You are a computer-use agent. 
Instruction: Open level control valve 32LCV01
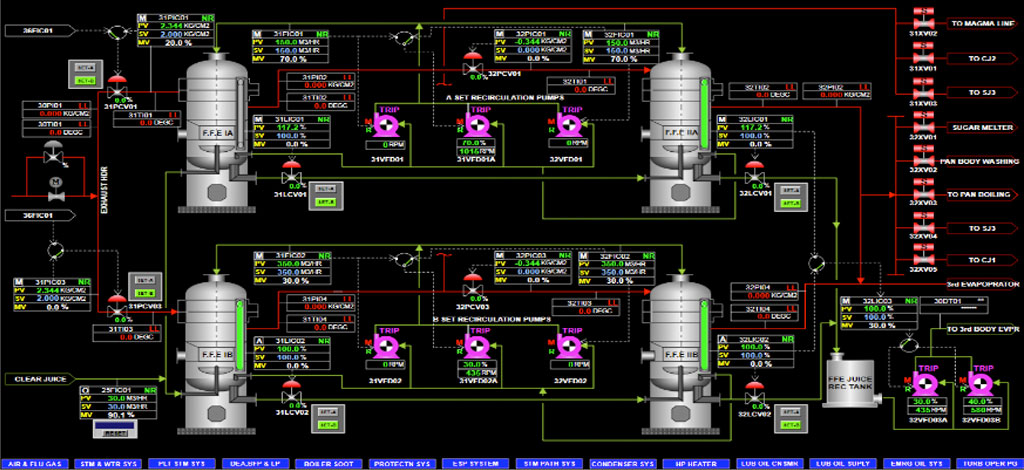(x=756, y=174)
